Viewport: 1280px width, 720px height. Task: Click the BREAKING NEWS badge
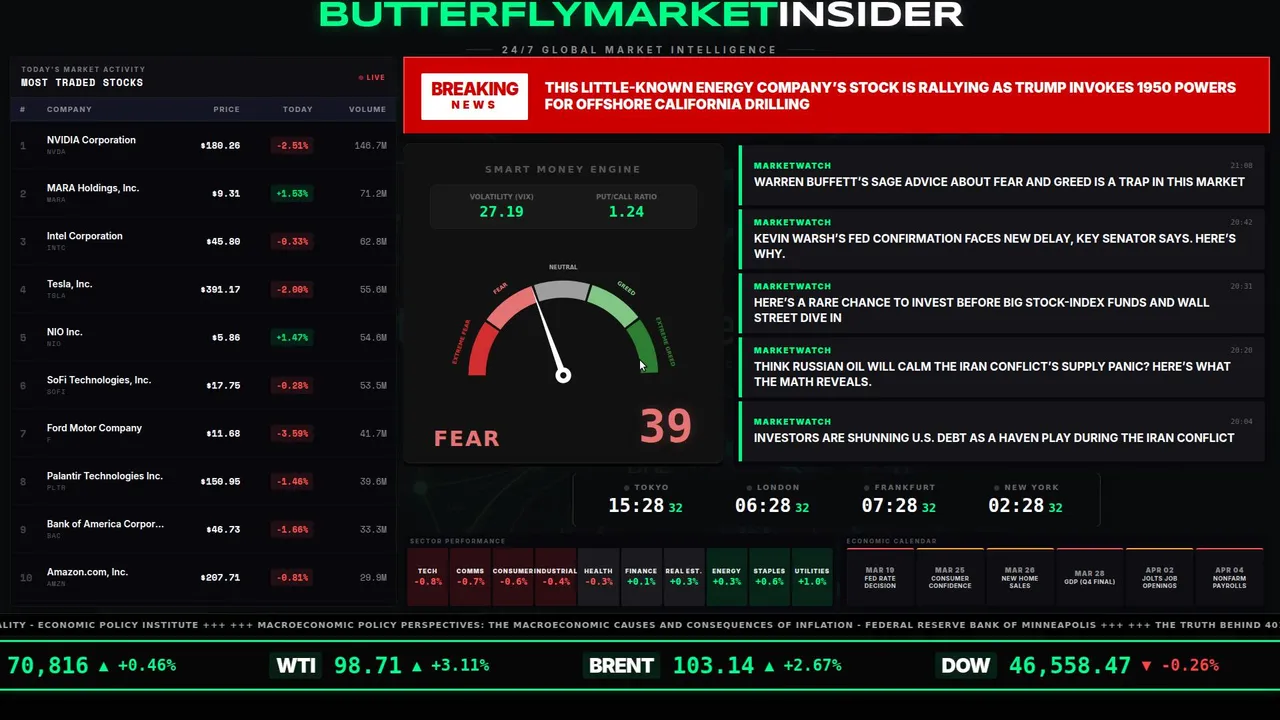(474, 96)
